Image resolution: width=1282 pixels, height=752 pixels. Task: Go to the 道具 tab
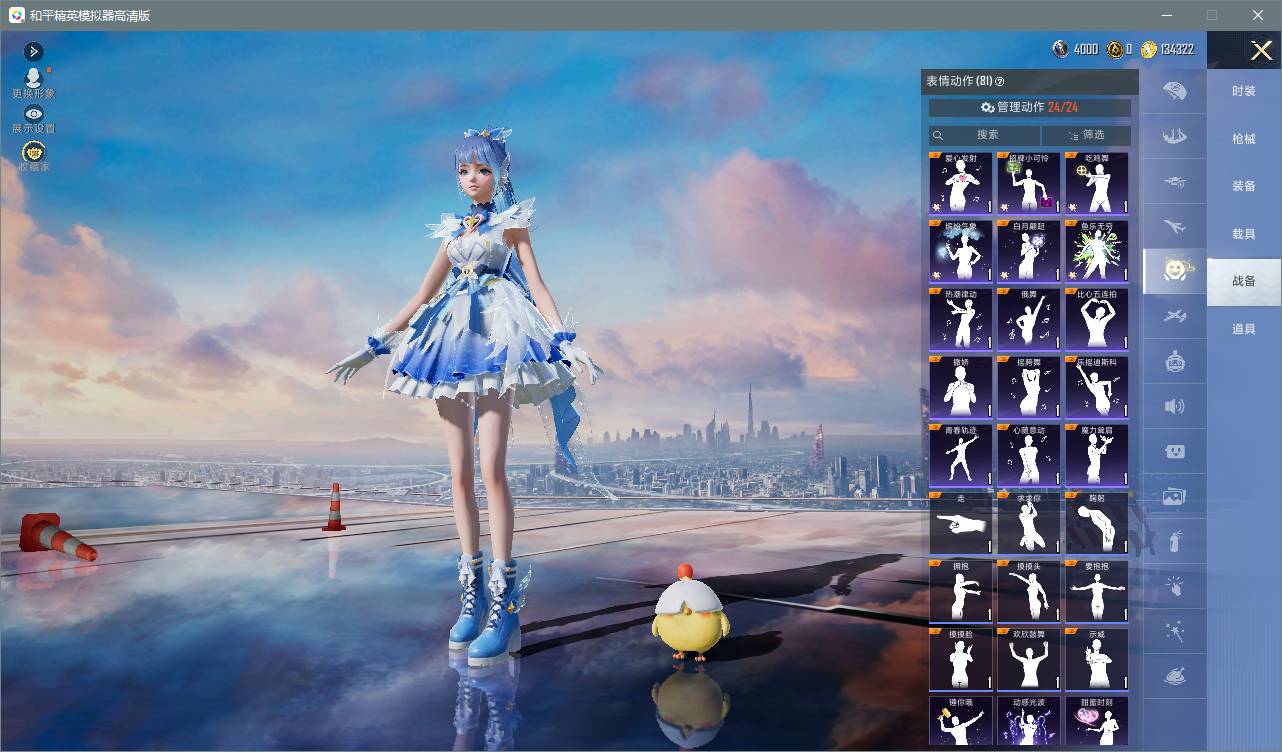click(x=1244, y=329)
